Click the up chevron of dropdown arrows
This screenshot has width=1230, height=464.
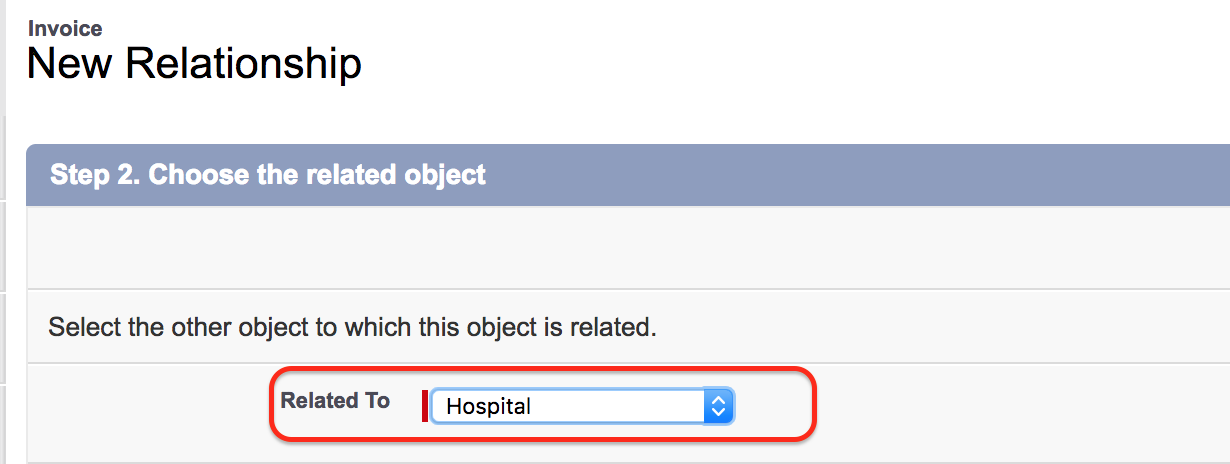click(x=719, y=399)
